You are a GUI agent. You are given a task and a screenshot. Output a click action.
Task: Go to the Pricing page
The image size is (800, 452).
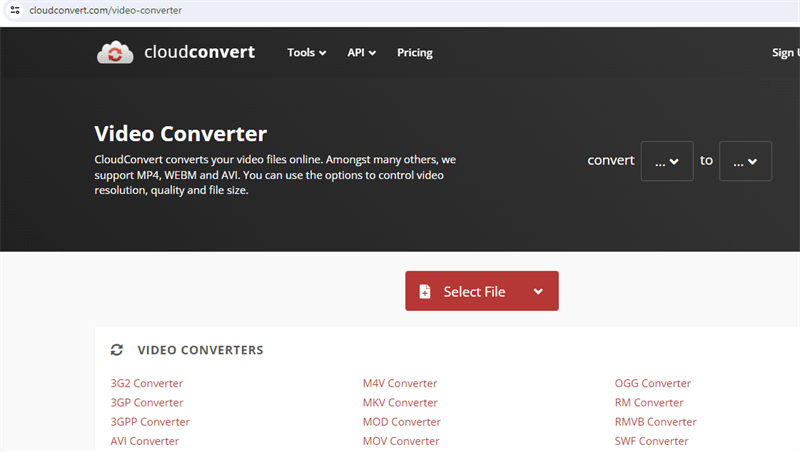(415, 53)
